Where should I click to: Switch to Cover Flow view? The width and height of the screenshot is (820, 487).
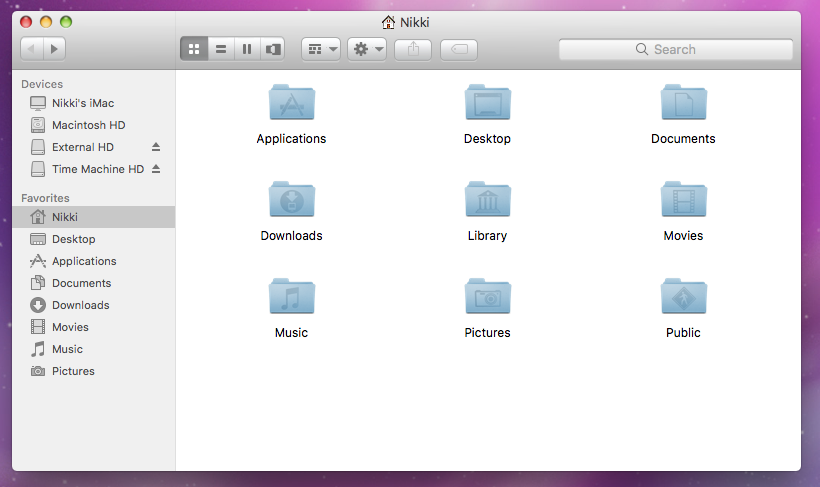click(272, 49)
